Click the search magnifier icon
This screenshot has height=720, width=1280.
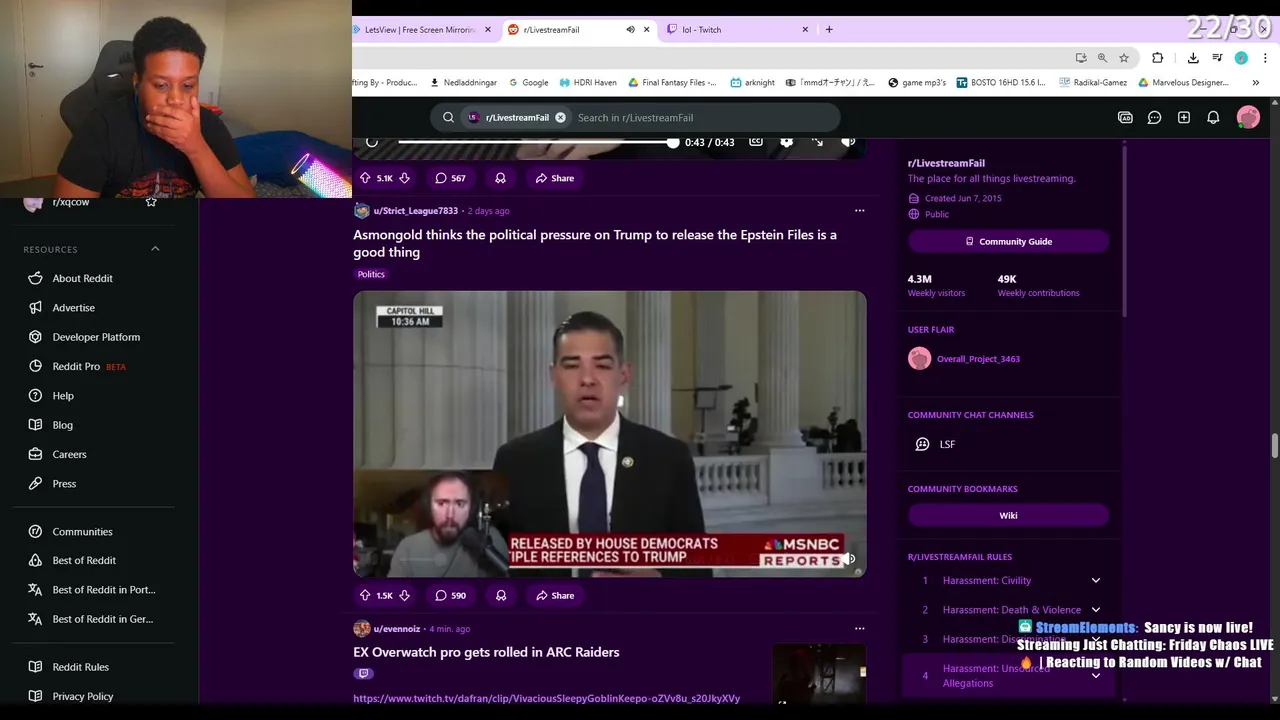(x=448, y=117)
